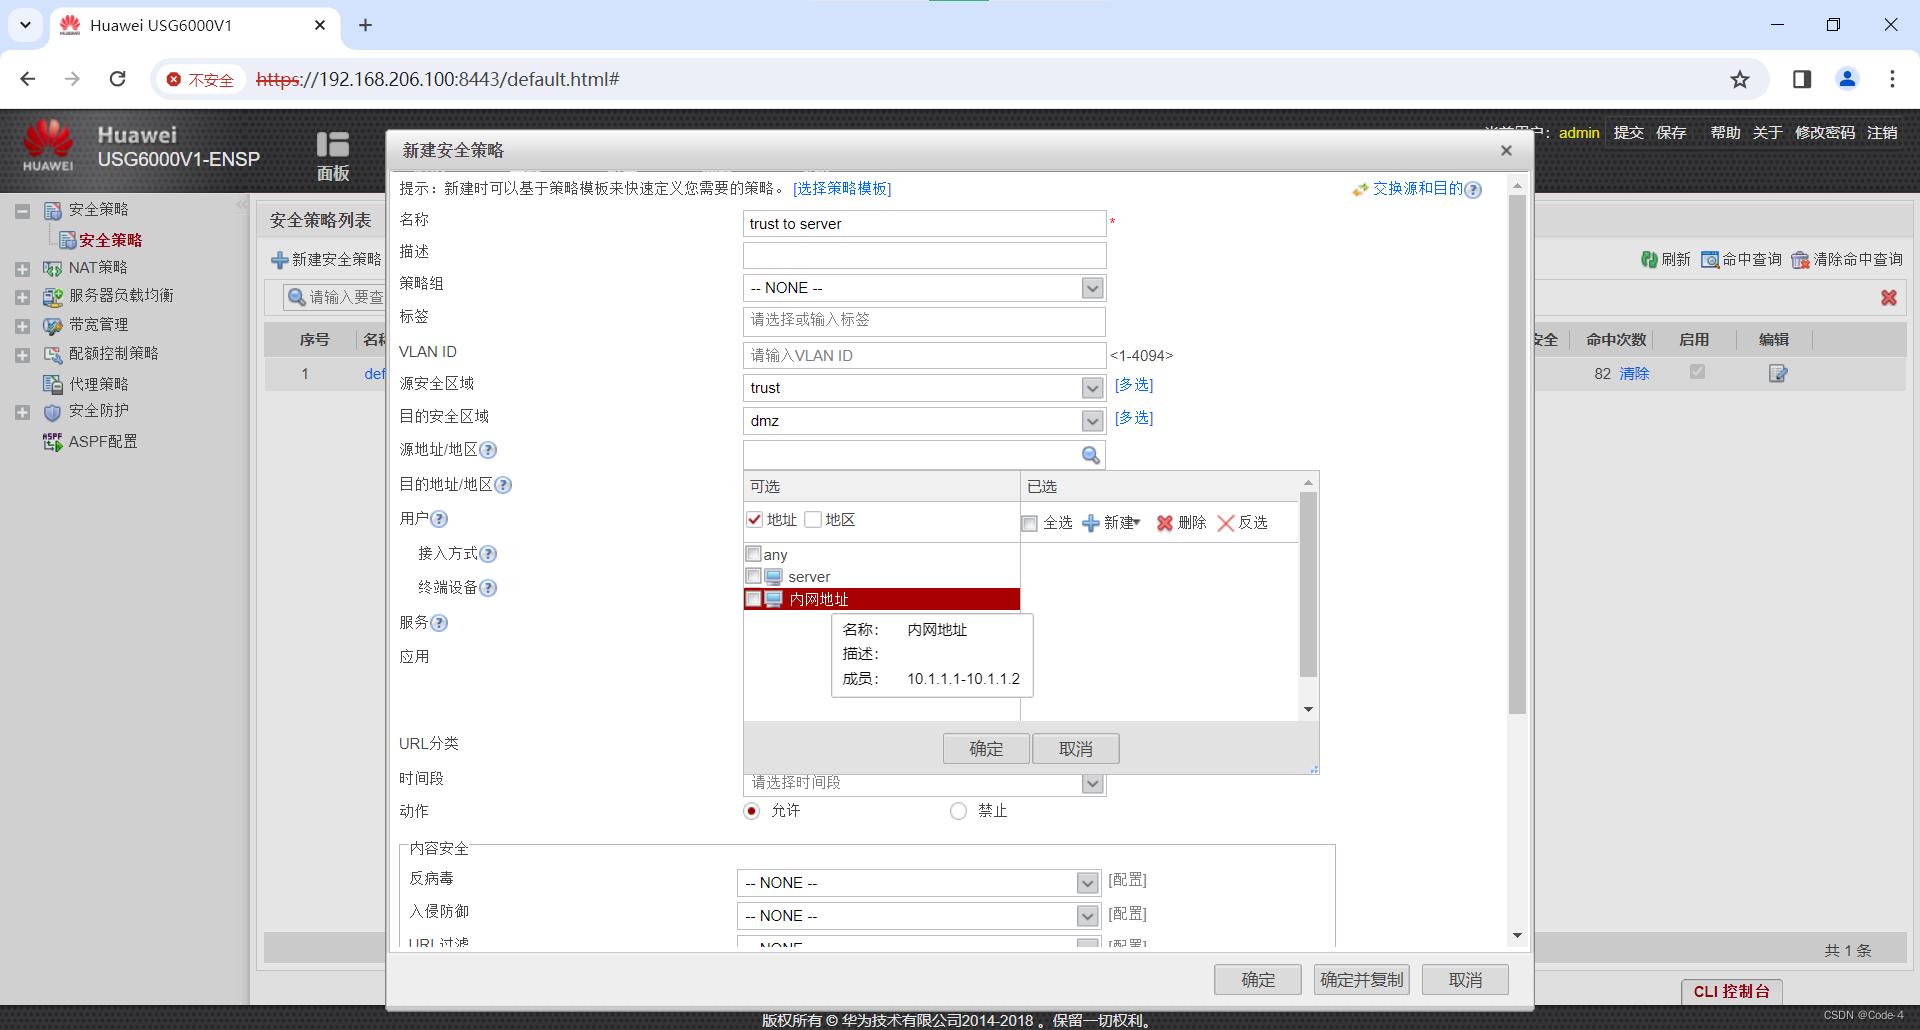
Task: Select 带宽管理 in sidebar
Action: click(98, 325)
